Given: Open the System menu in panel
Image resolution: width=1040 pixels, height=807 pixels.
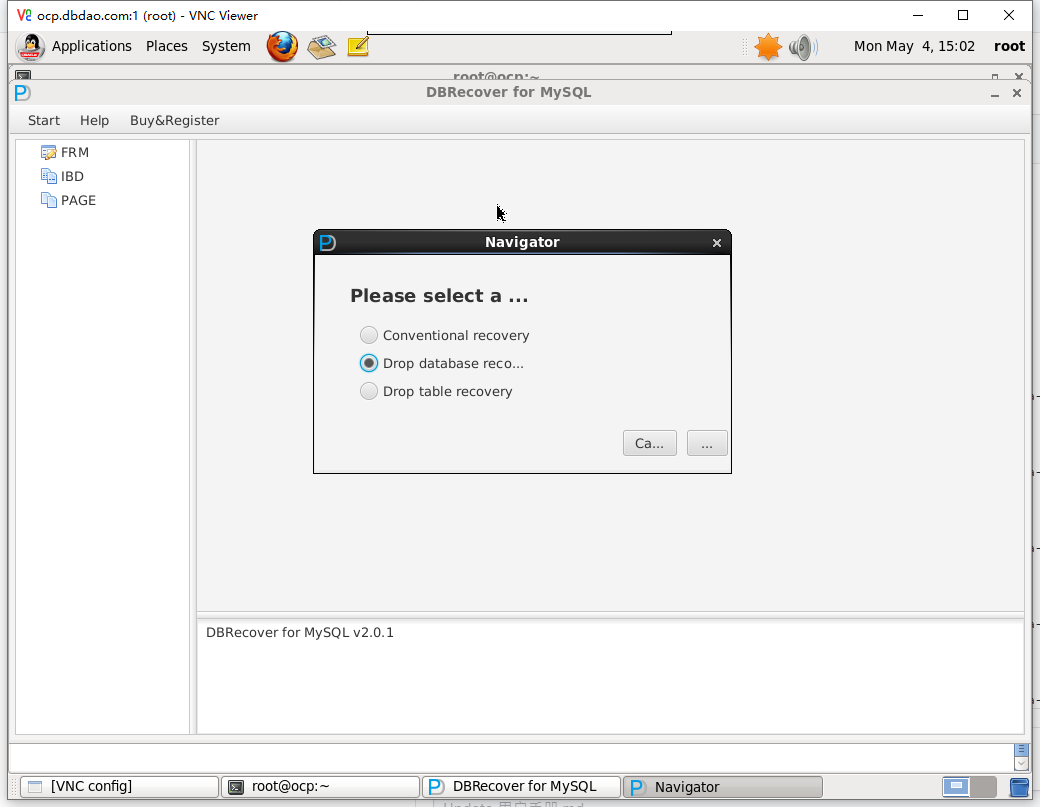Looking at the screenshot, I should 226,46.
